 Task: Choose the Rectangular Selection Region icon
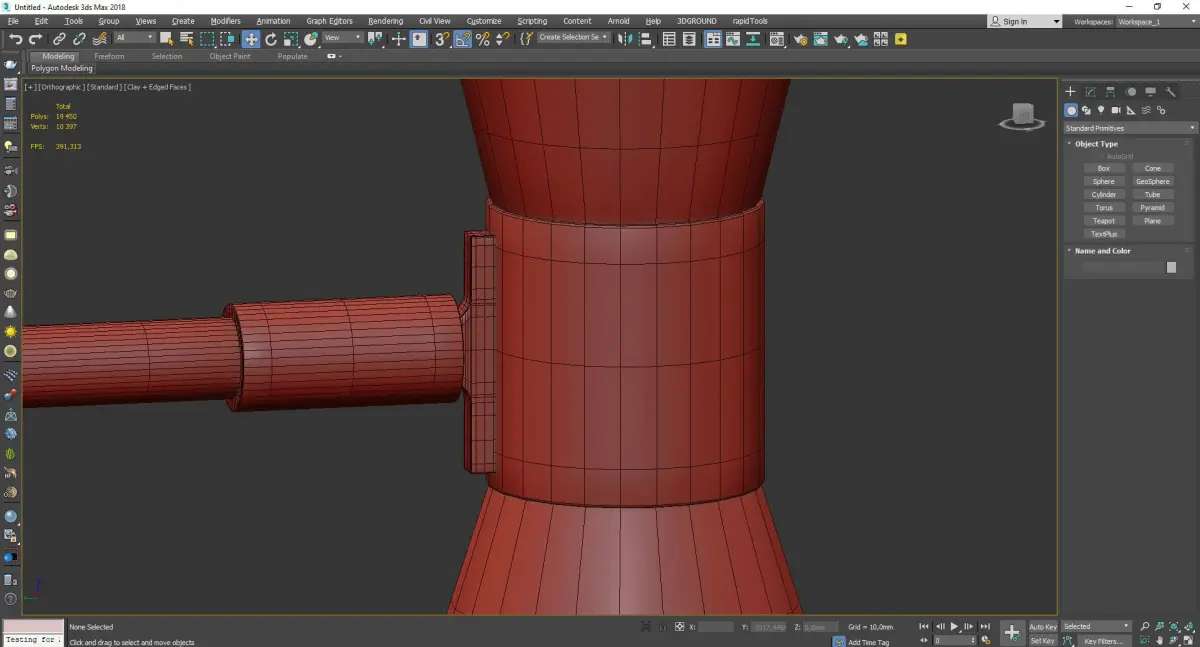207,39
